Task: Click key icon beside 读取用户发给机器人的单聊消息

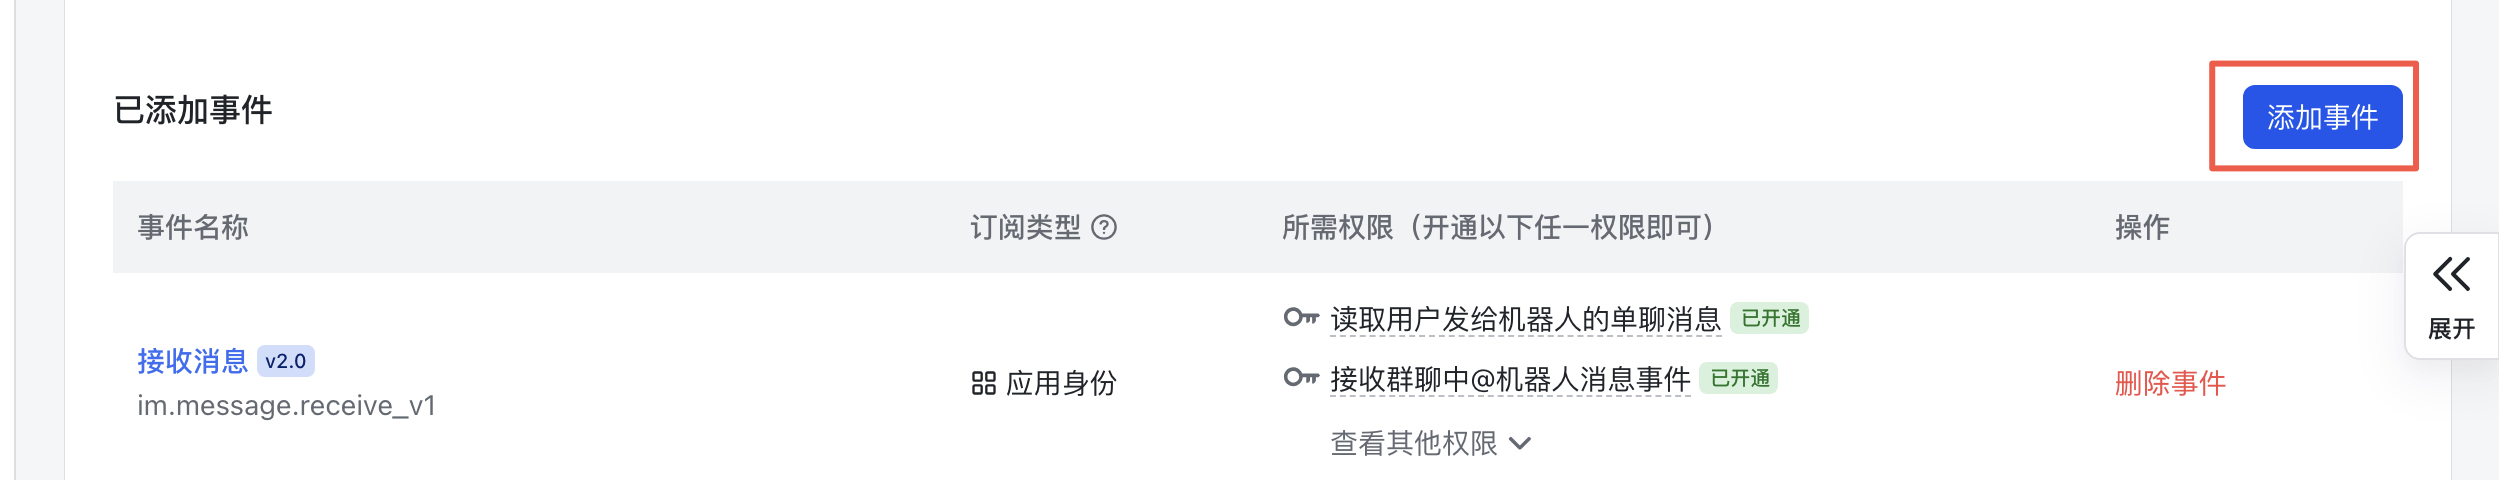Action: click(x=1301, y=318)
